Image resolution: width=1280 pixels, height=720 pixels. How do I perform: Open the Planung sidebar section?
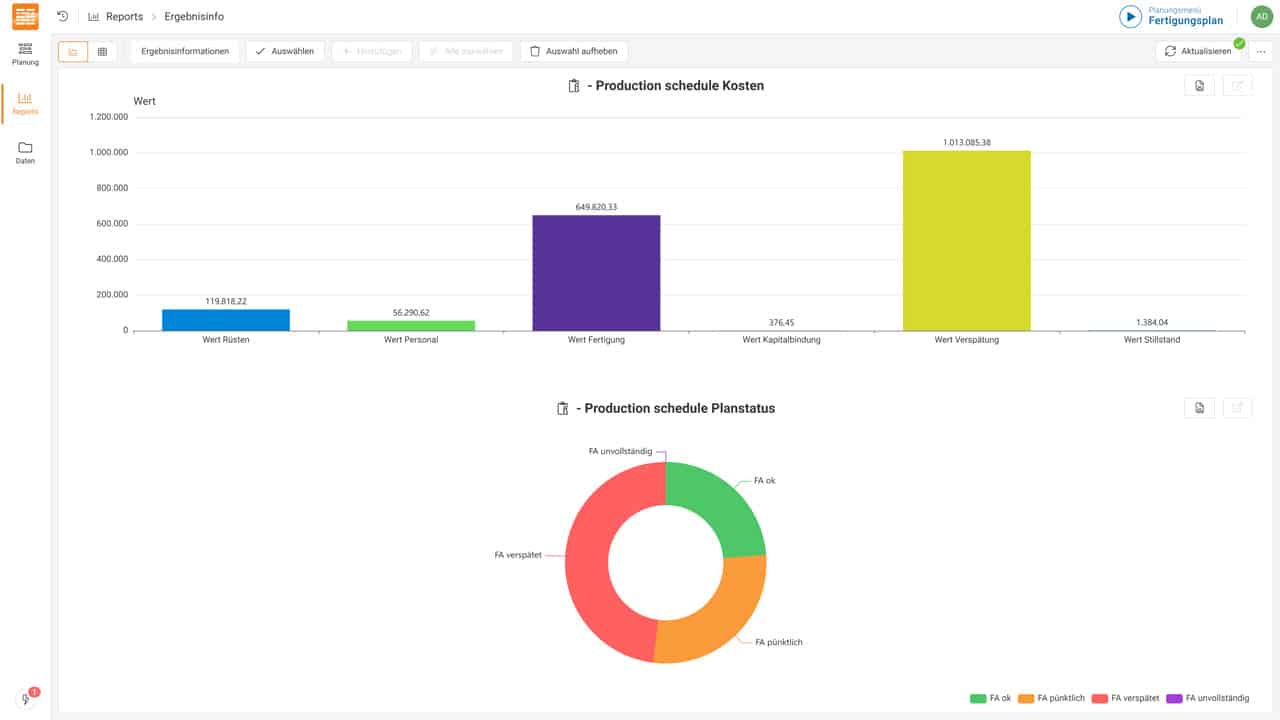coord(25,54)
